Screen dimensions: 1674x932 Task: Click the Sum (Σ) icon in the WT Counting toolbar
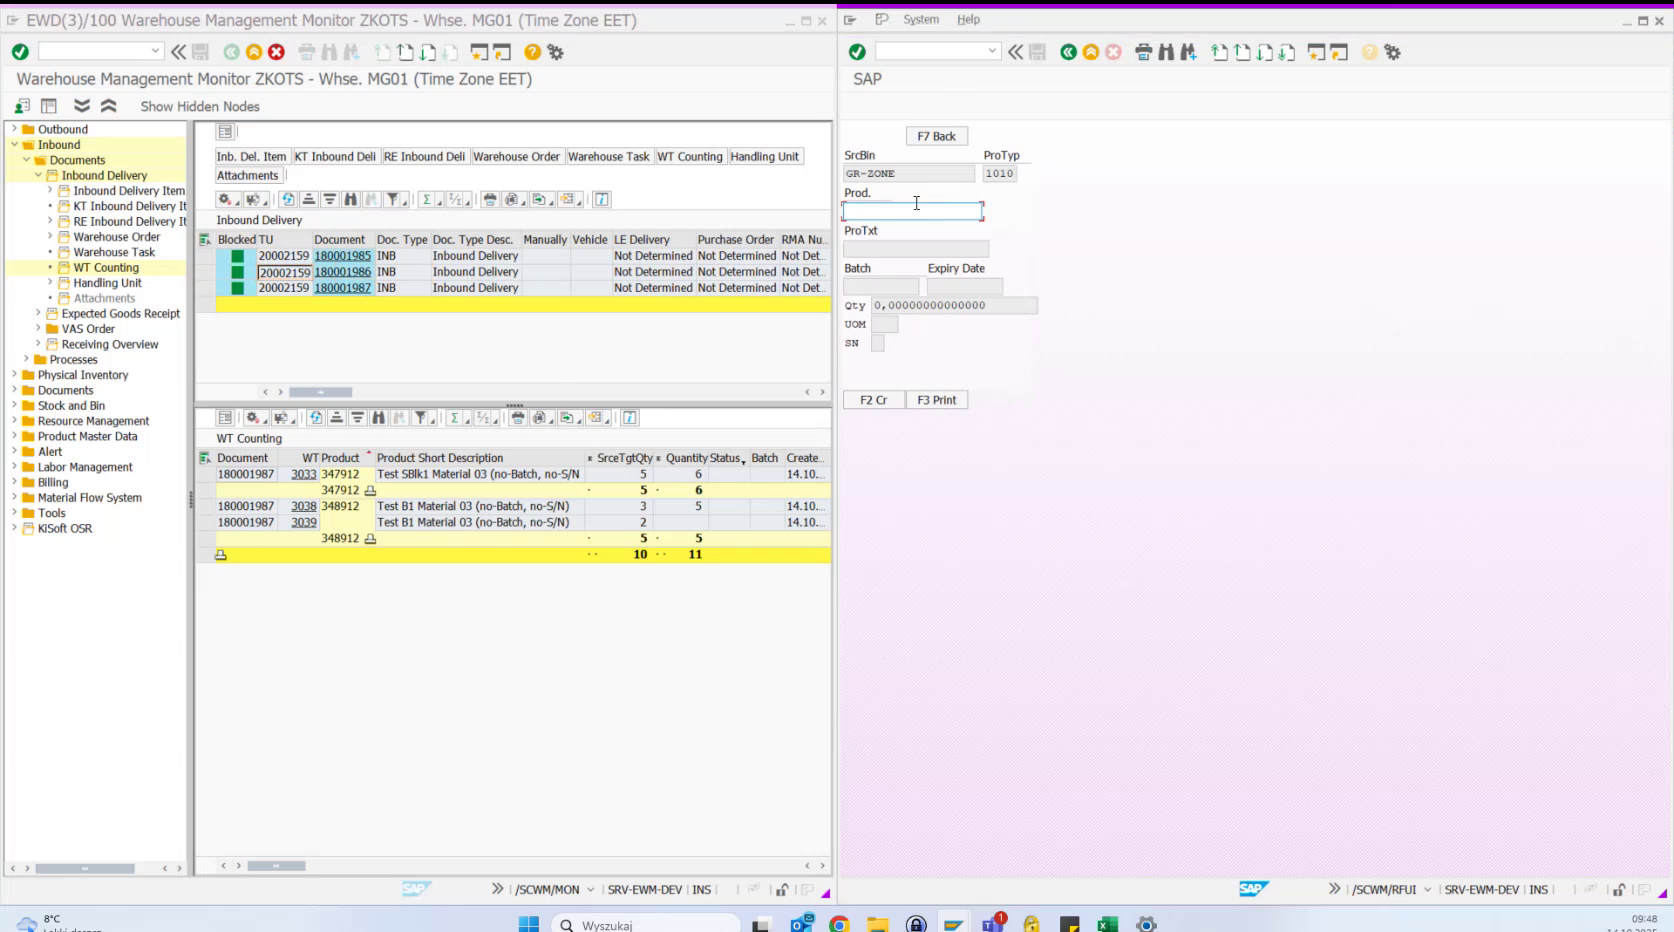point(457,418)
